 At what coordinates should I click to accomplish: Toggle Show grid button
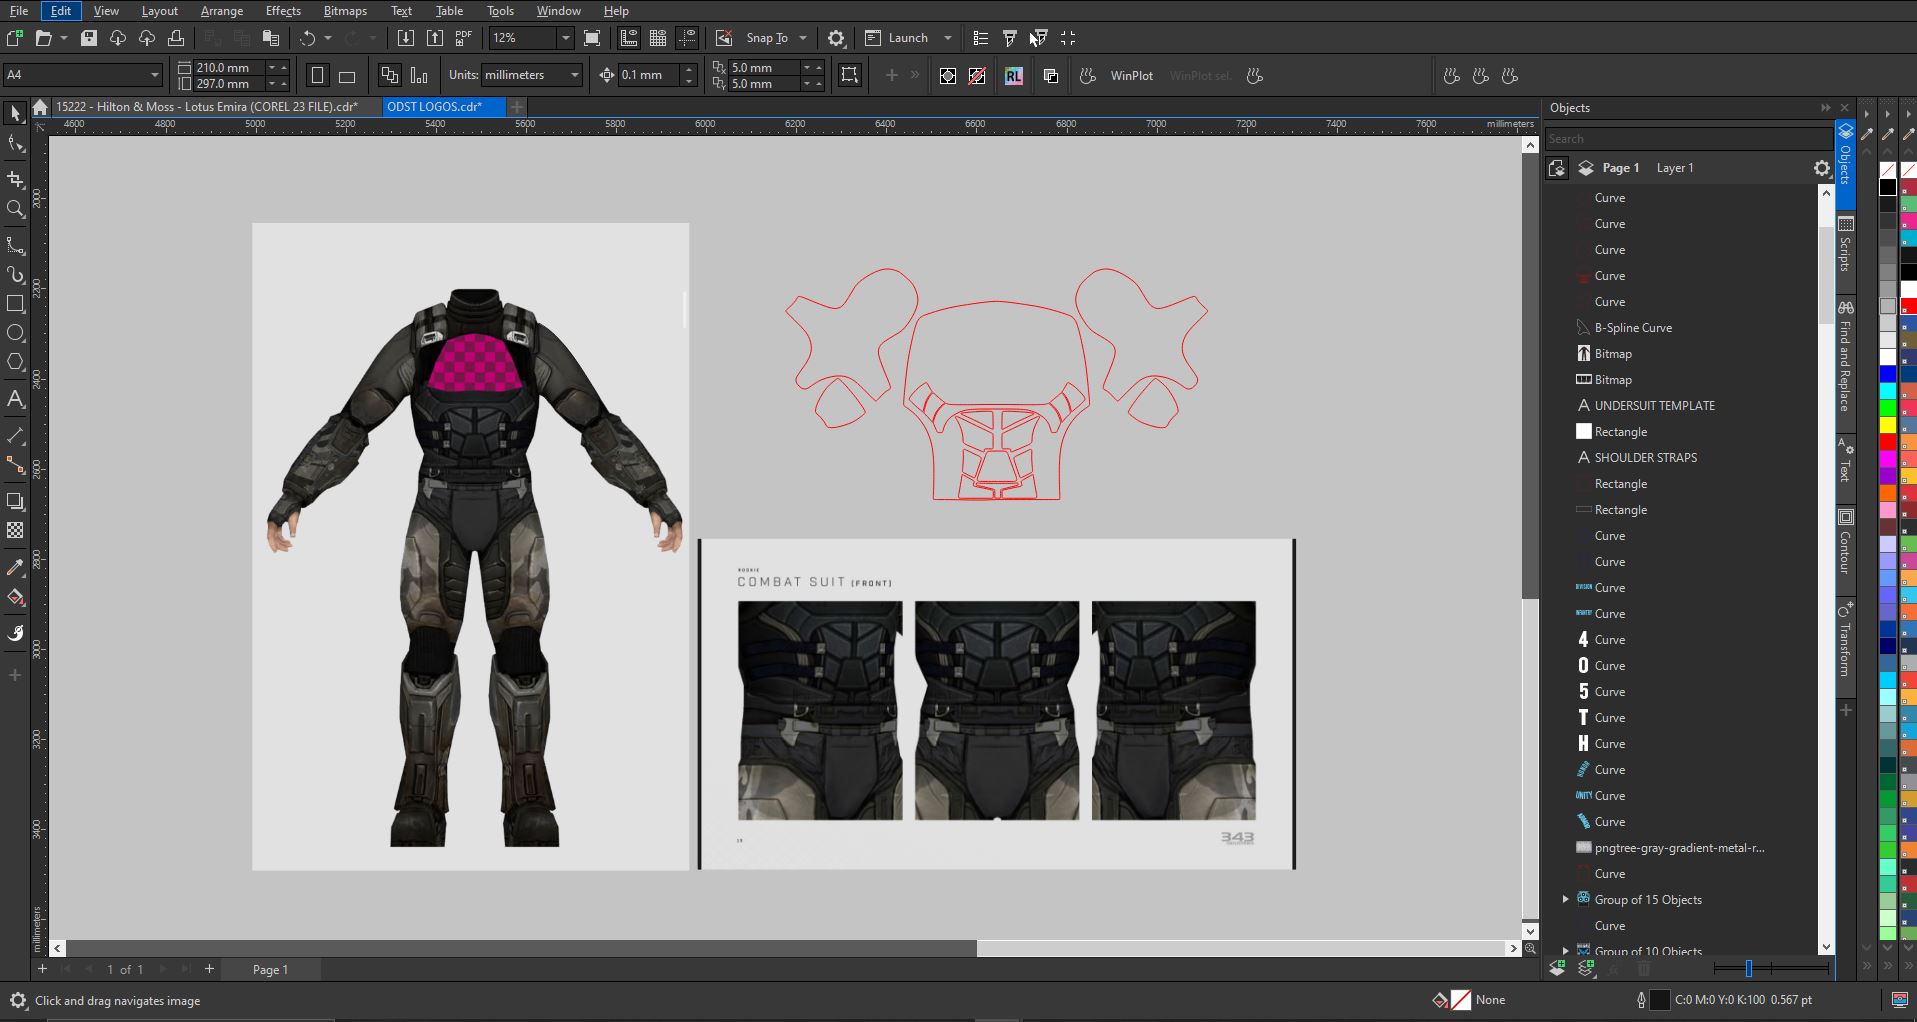[x=658, y=38]
